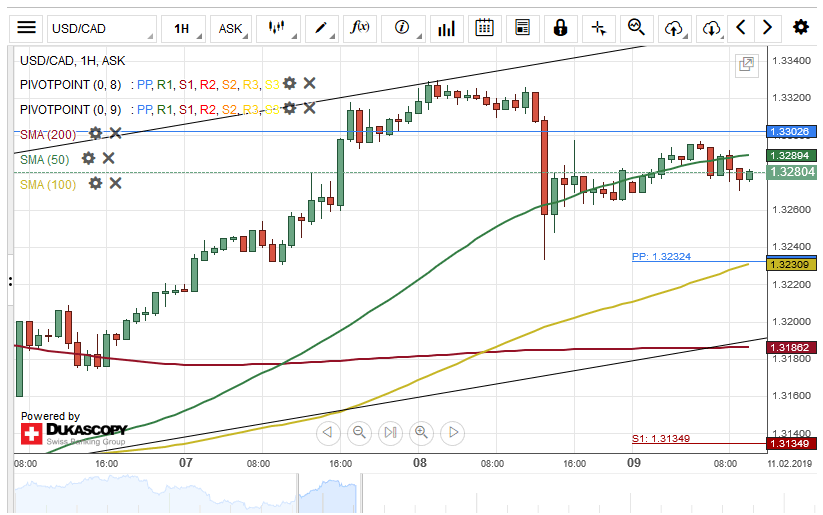
Task: Toggle the crosshair cursor tool
Action: 598,28
